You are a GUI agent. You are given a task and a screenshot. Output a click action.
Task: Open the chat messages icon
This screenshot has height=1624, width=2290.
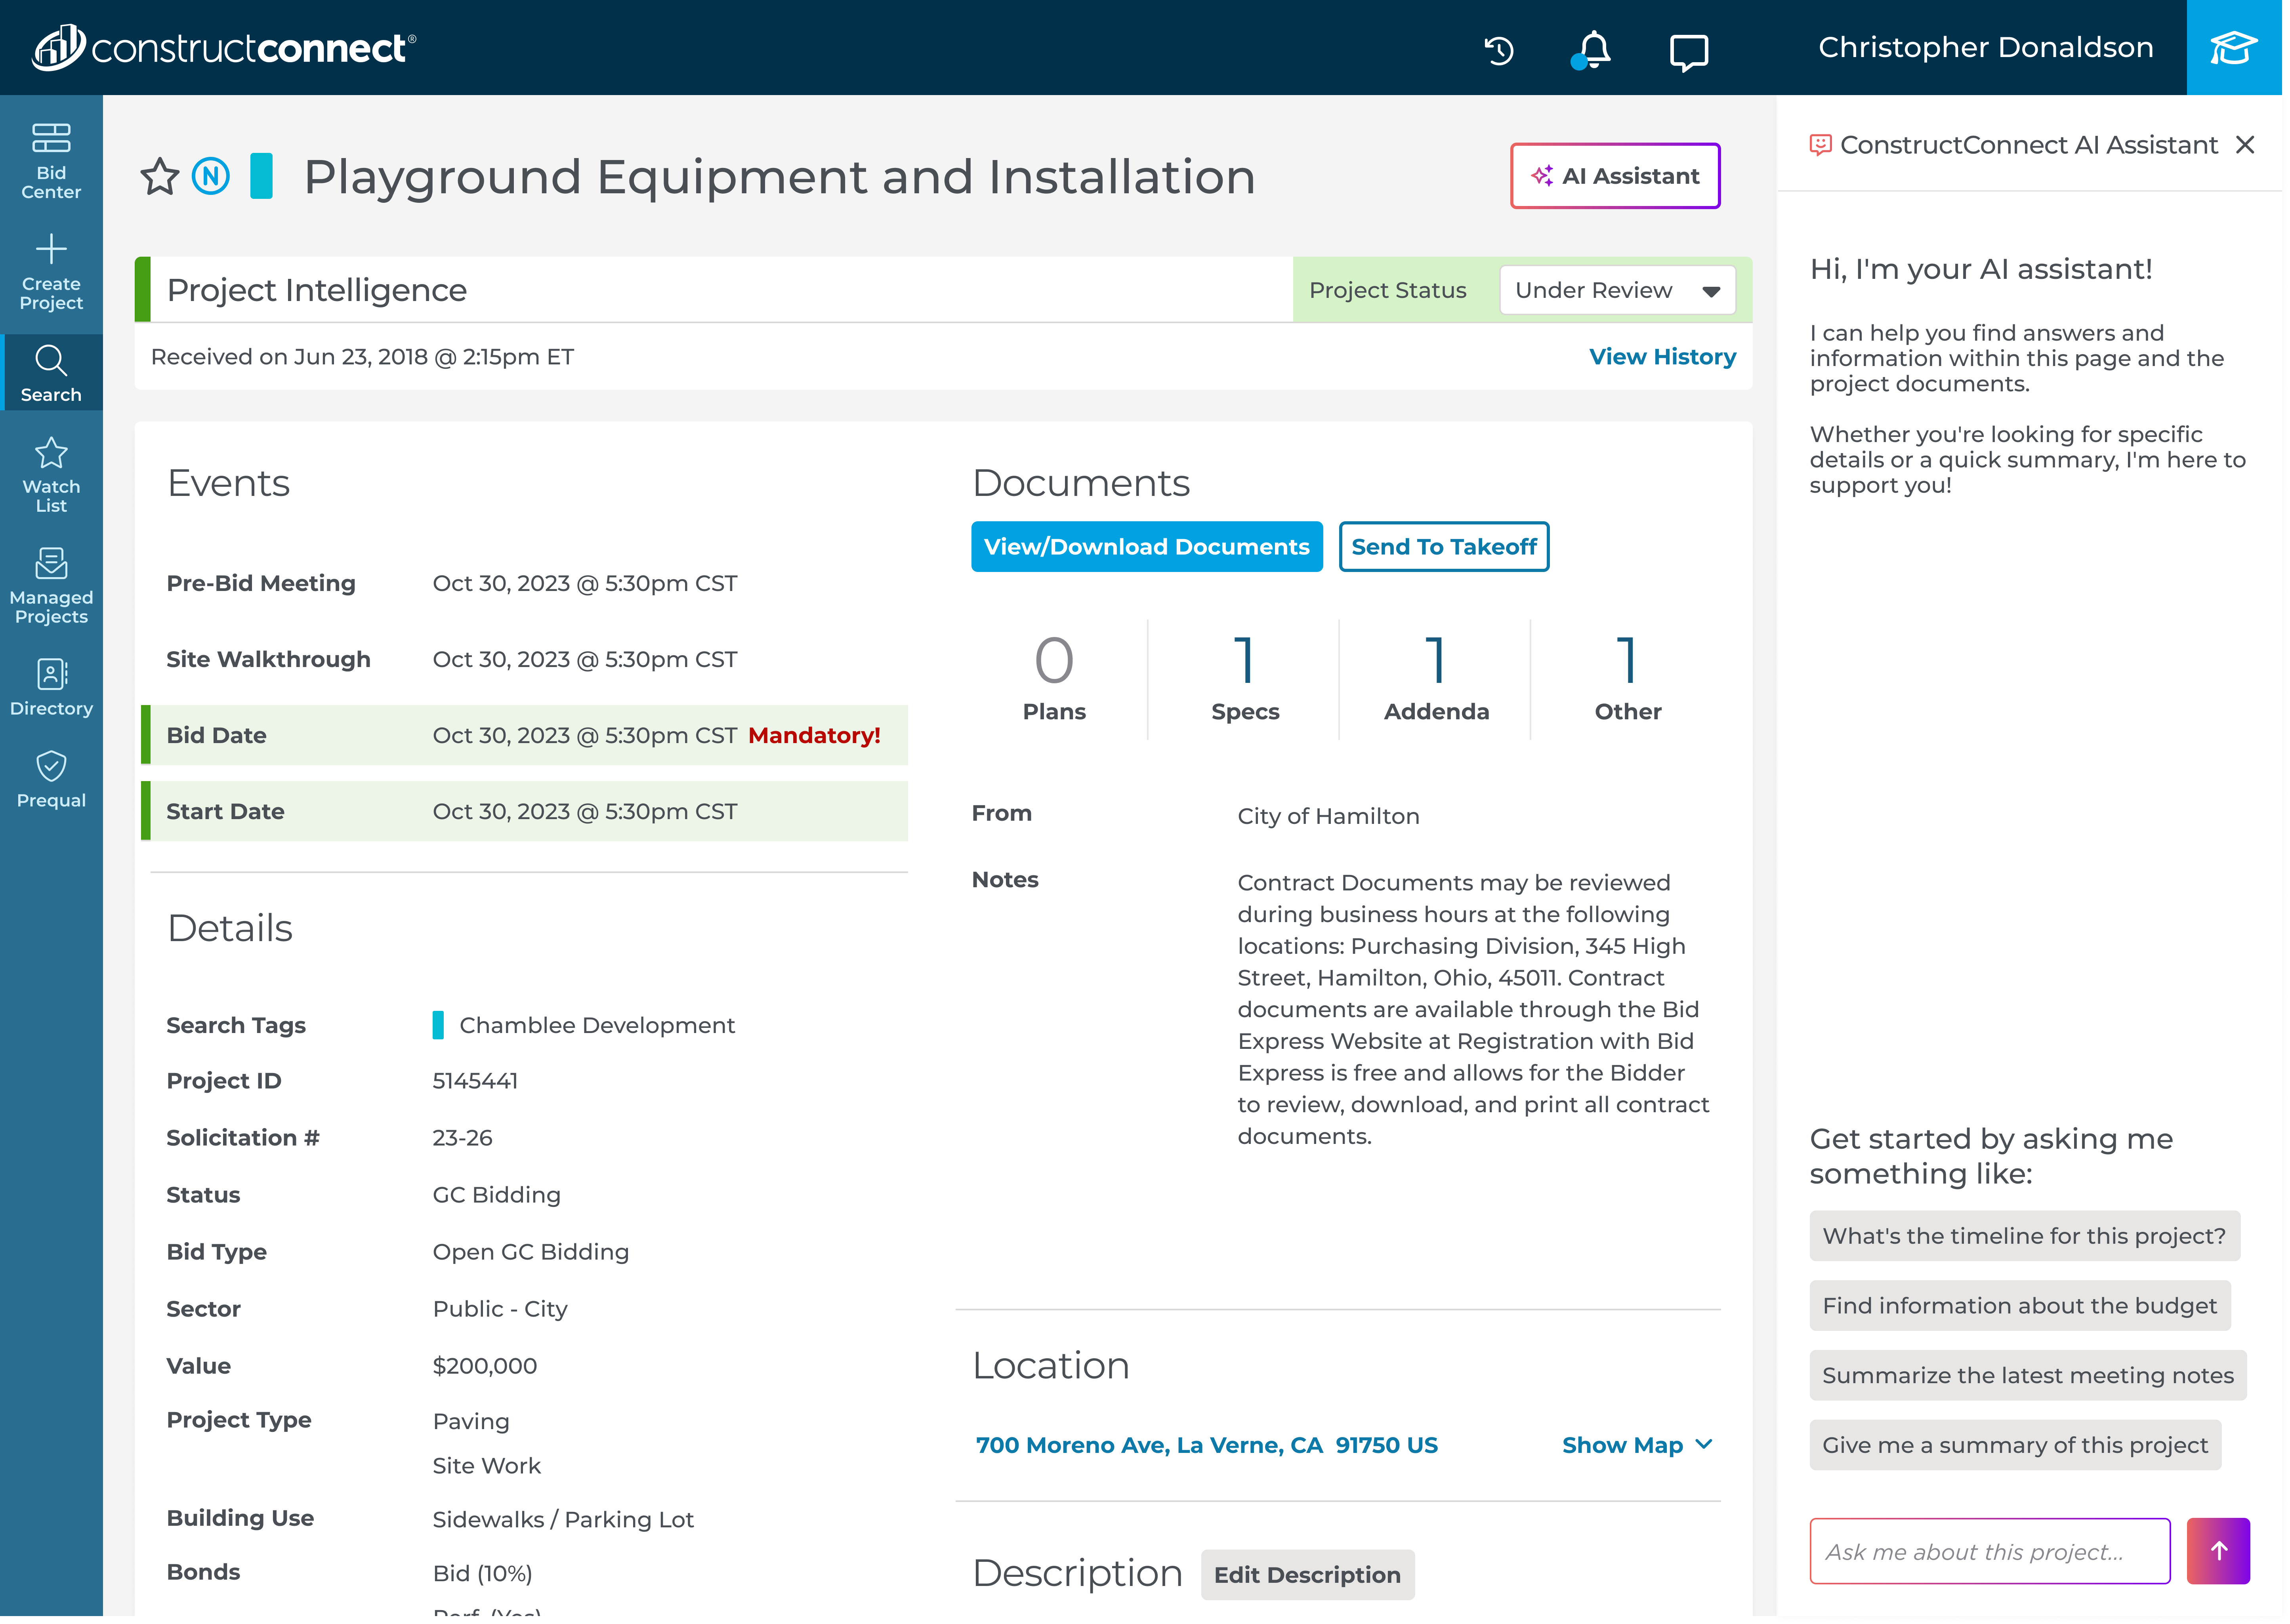(1688, 51)
